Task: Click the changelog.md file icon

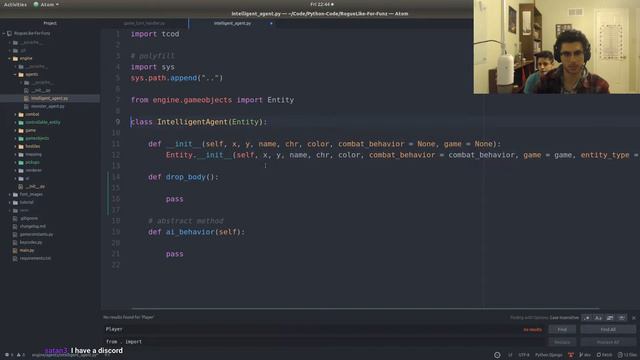Action: [15, 227]
